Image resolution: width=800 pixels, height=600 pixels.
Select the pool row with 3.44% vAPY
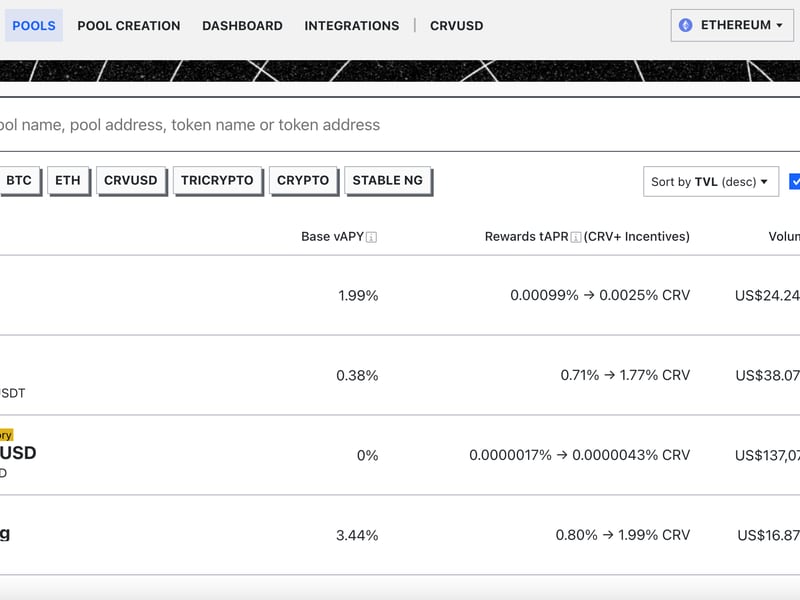click(x=400, y=535)
